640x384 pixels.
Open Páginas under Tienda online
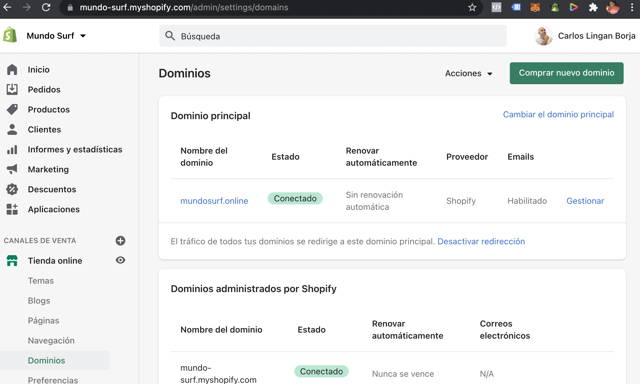pyautogui.click(x=43, y=321)
